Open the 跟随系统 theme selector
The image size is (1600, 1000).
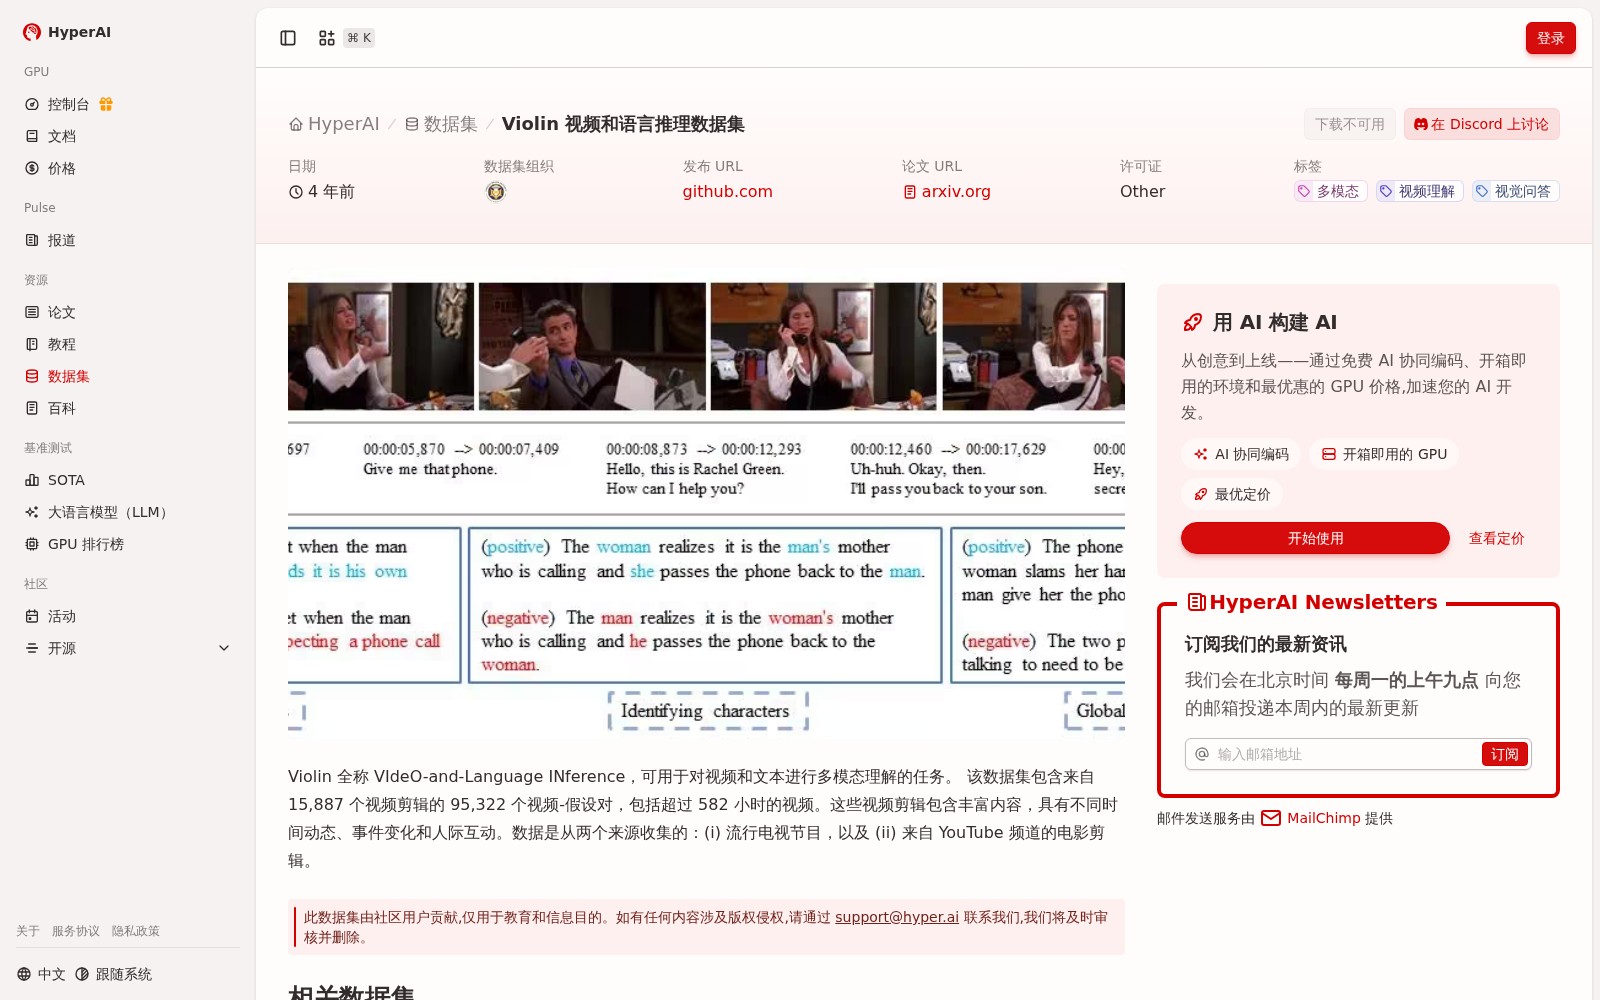pyautogui.click(x=113, y=974)
